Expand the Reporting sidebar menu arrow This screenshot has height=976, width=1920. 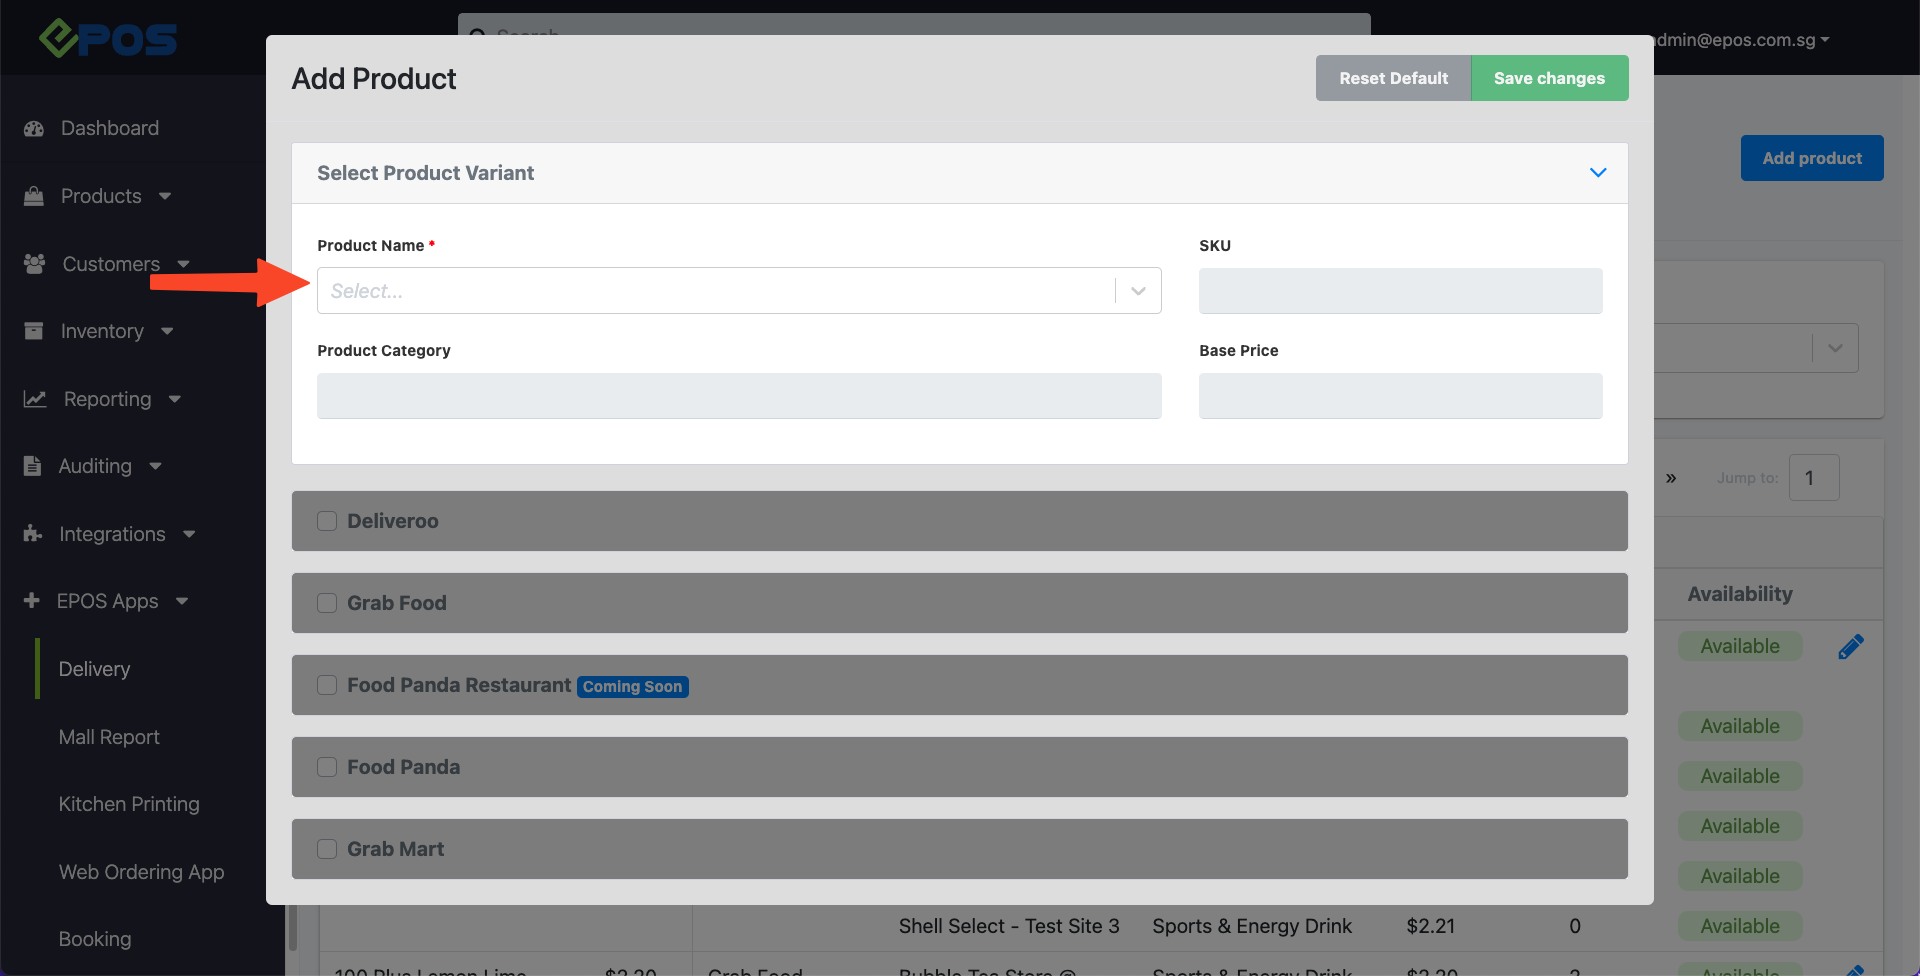[175, 399]
